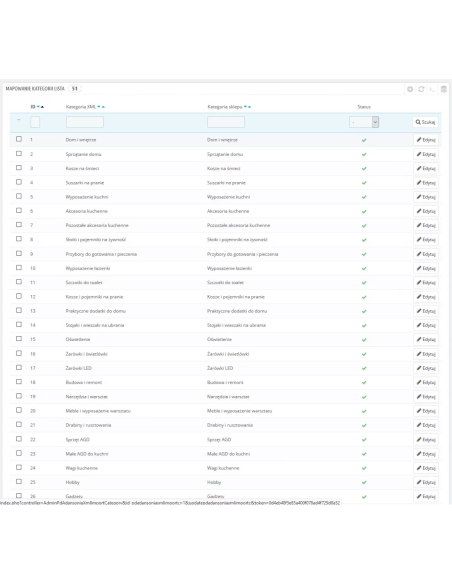Image resolution: width=452 pixels, height=584 pixels.
Task: Toggle status checkmark for Dom i wnętrze
Action: pos(364,140)
